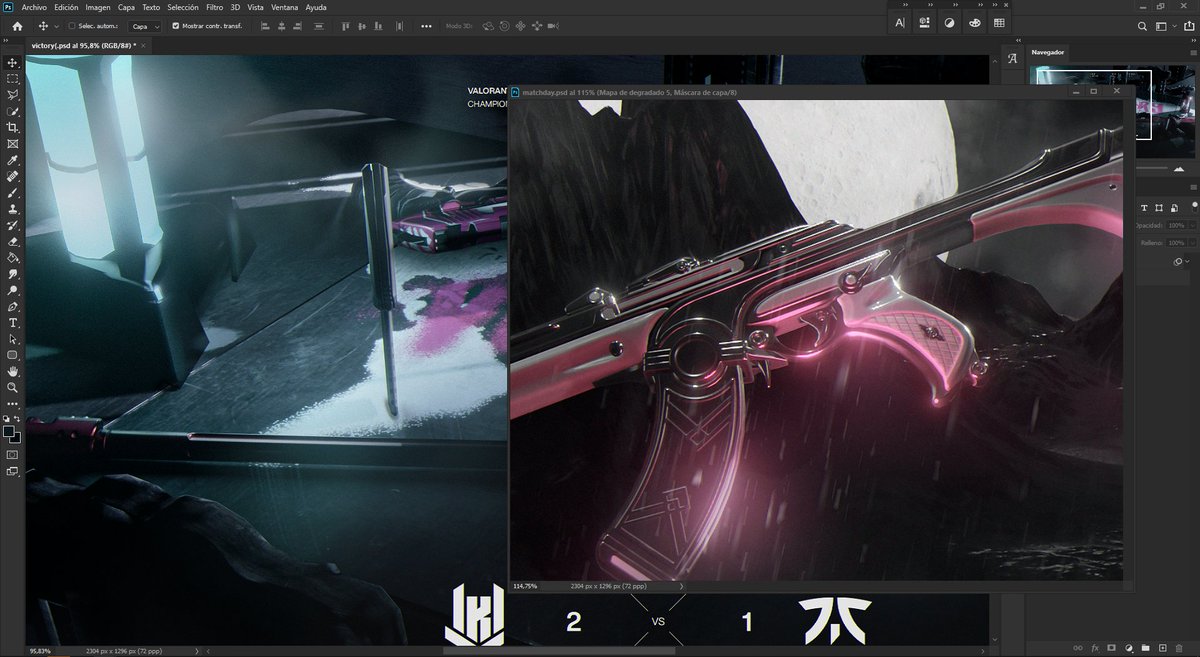
Task: Open the Glyphs panel icon
Action: 1013,58
